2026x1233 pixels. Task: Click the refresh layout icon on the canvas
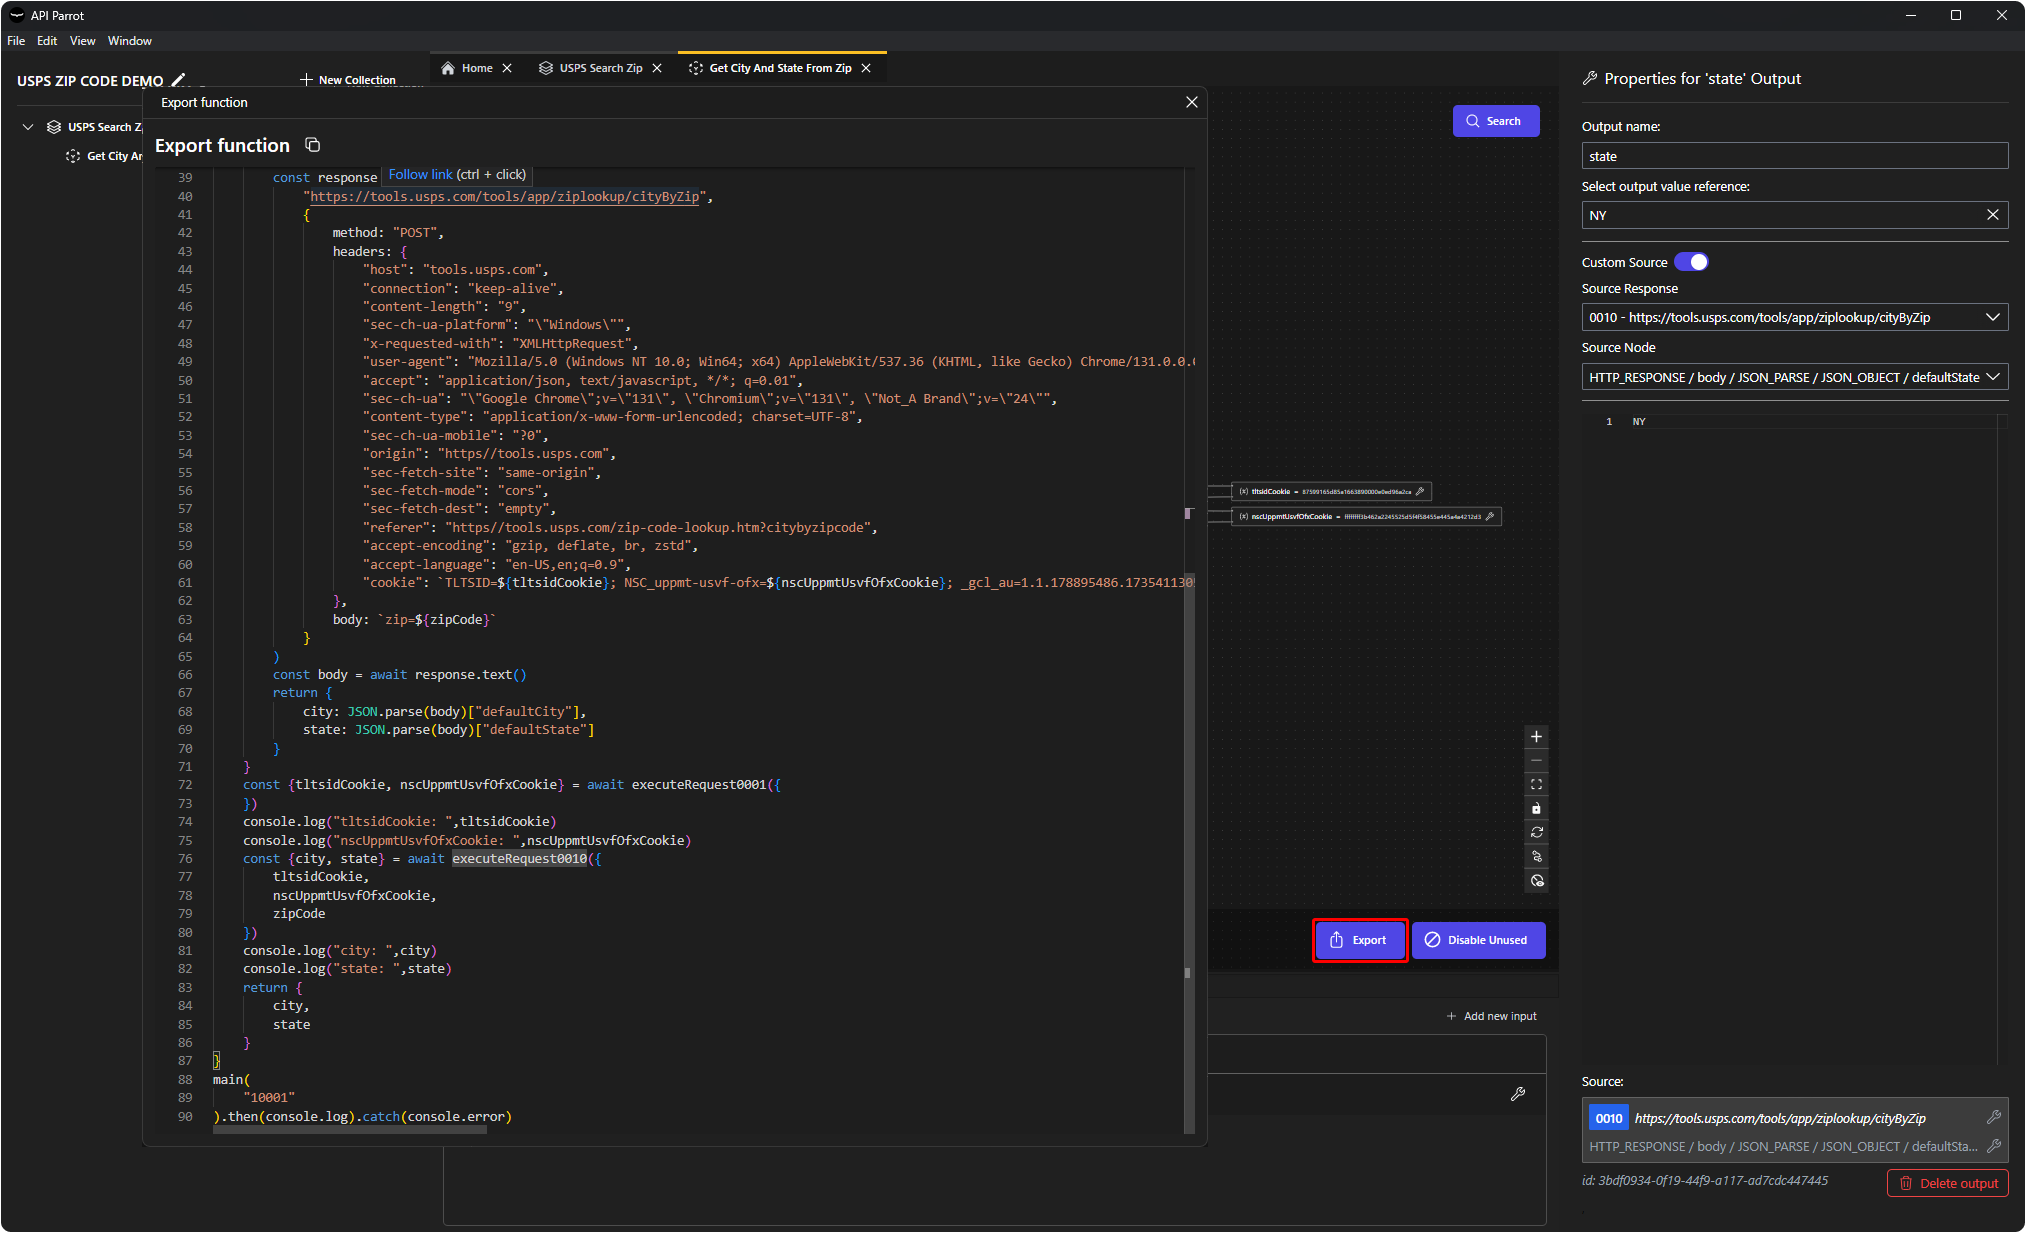coord(1536,833)
